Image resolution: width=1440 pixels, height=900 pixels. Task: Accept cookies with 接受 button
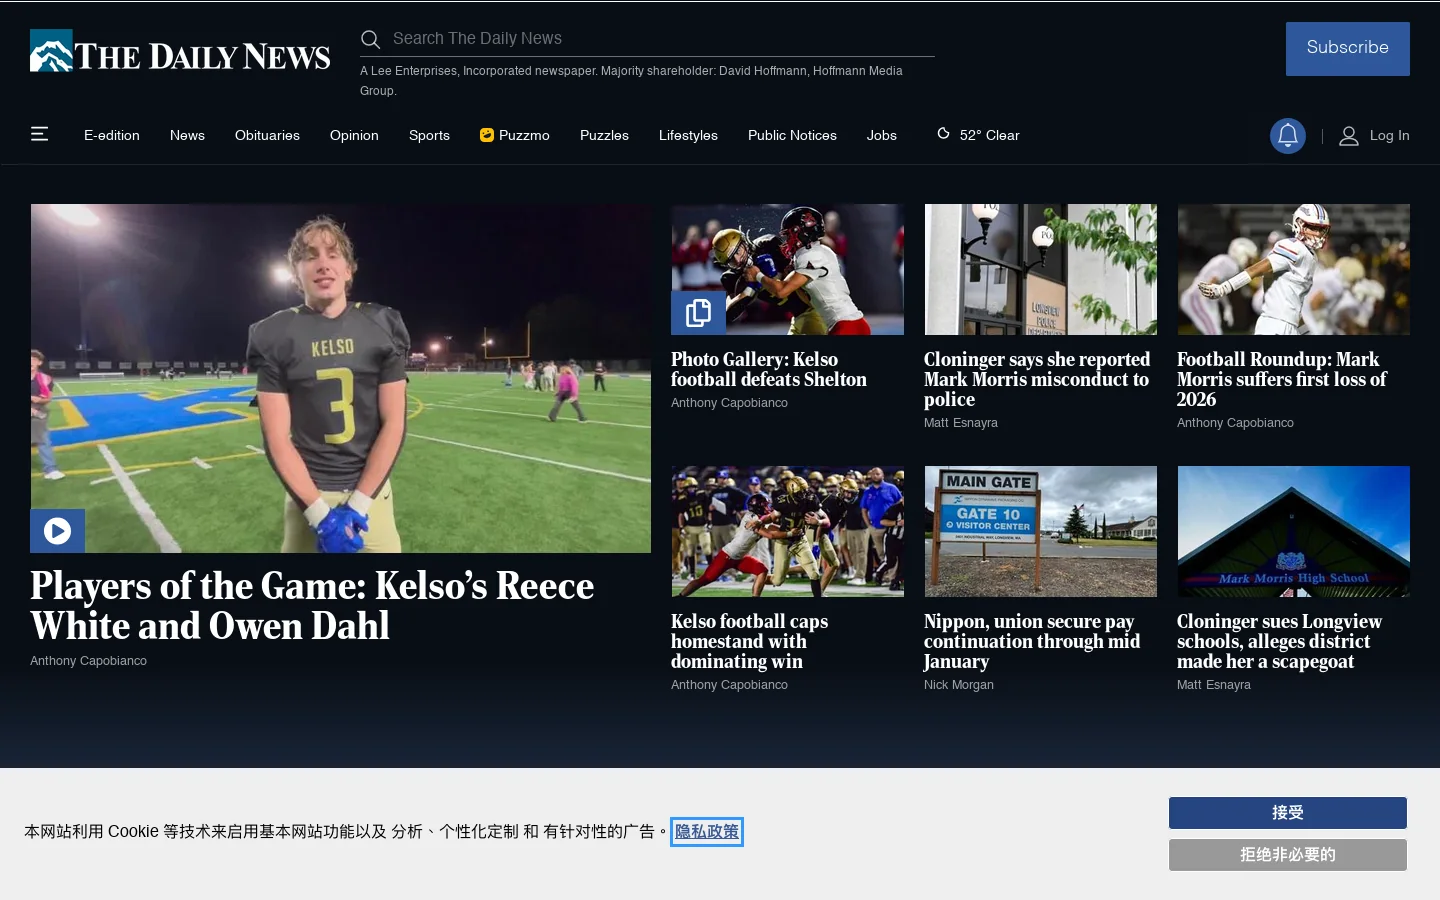pos(1288,813)
